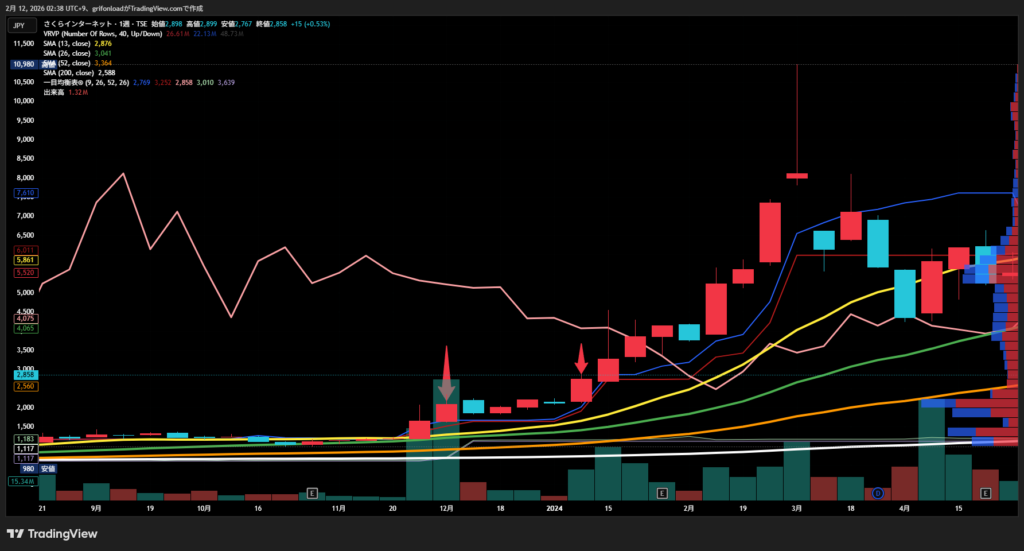The width and height of the screenshot is (1024, 551).
Task: Click the blue 7,610 price axis label
Action: tap(24, 192)
